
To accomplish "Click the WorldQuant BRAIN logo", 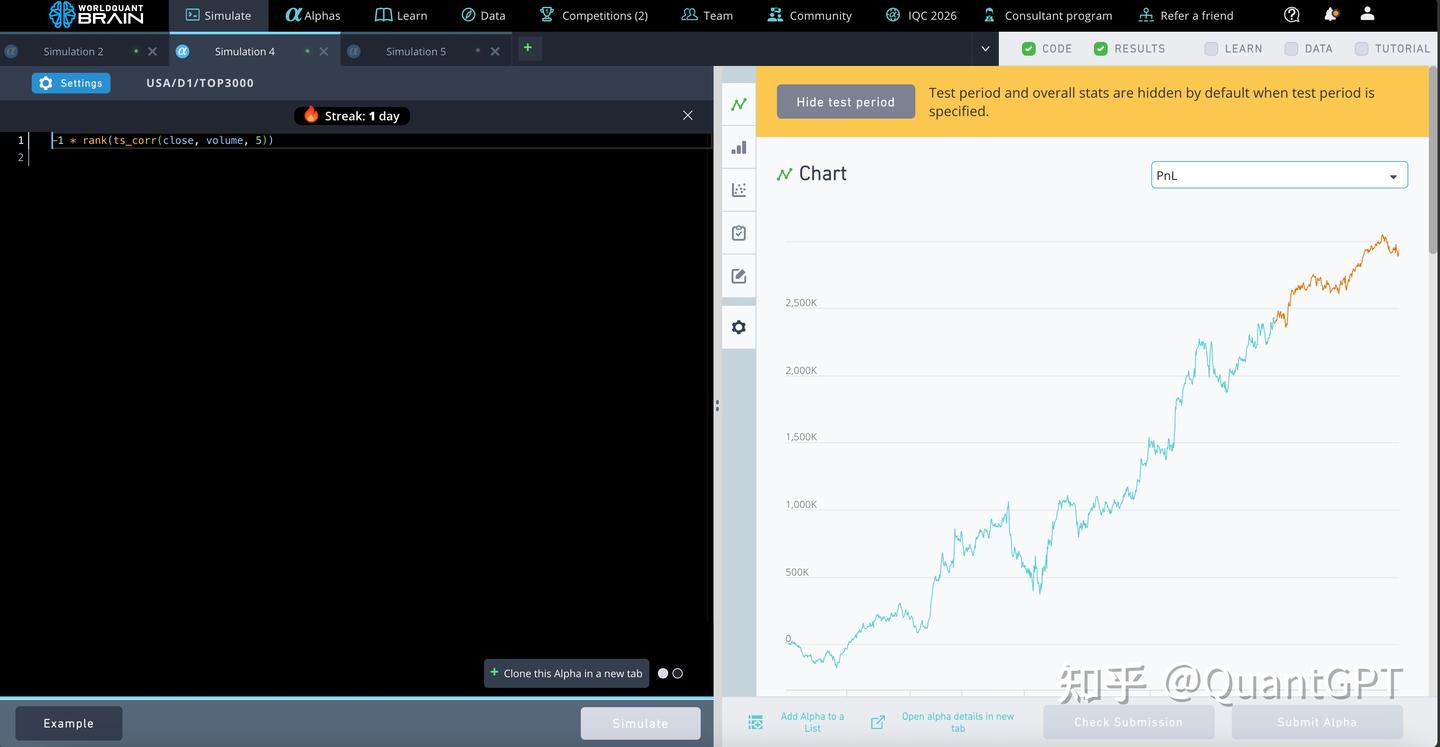I will coord(96,15).
